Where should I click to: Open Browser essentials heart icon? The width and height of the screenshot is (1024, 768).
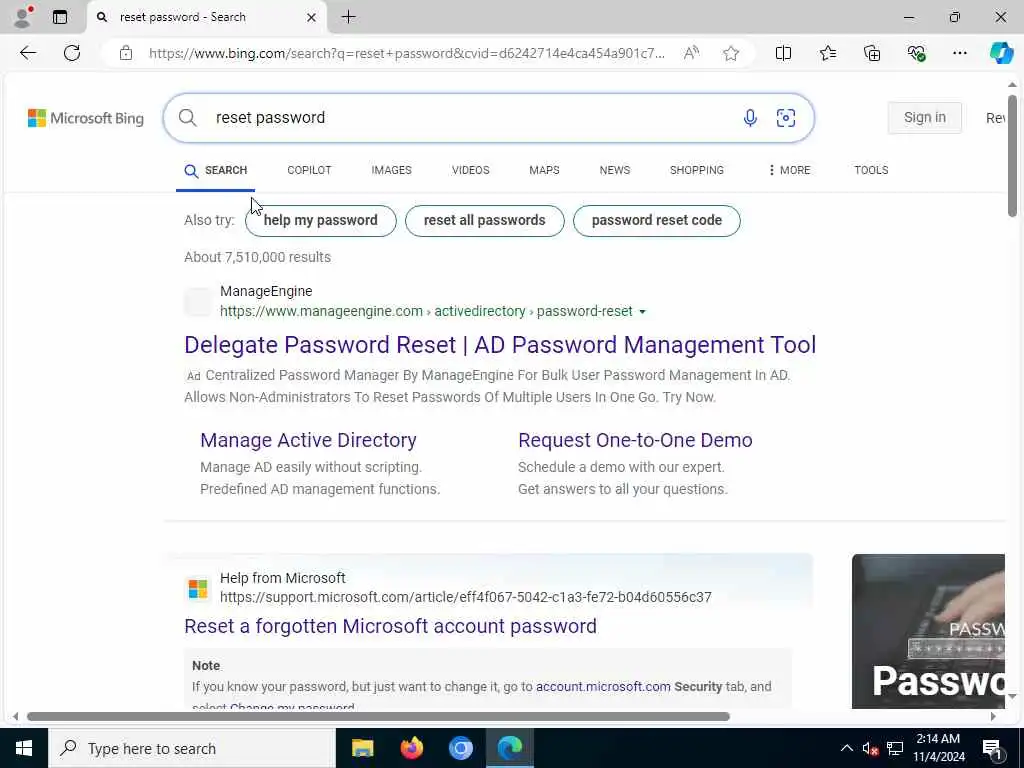916,54
